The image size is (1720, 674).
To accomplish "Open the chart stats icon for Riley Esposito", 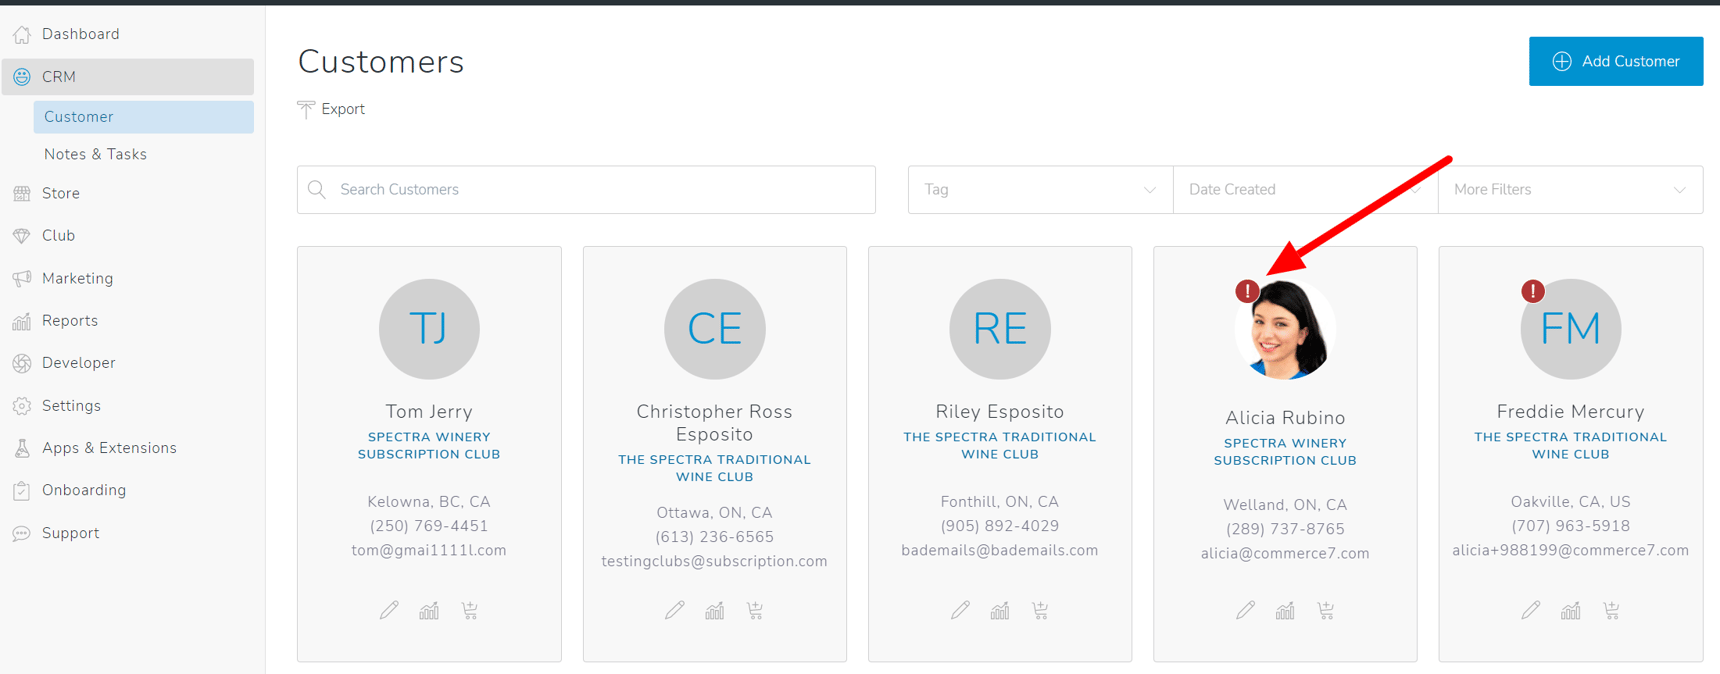I will click(1000, 610).
